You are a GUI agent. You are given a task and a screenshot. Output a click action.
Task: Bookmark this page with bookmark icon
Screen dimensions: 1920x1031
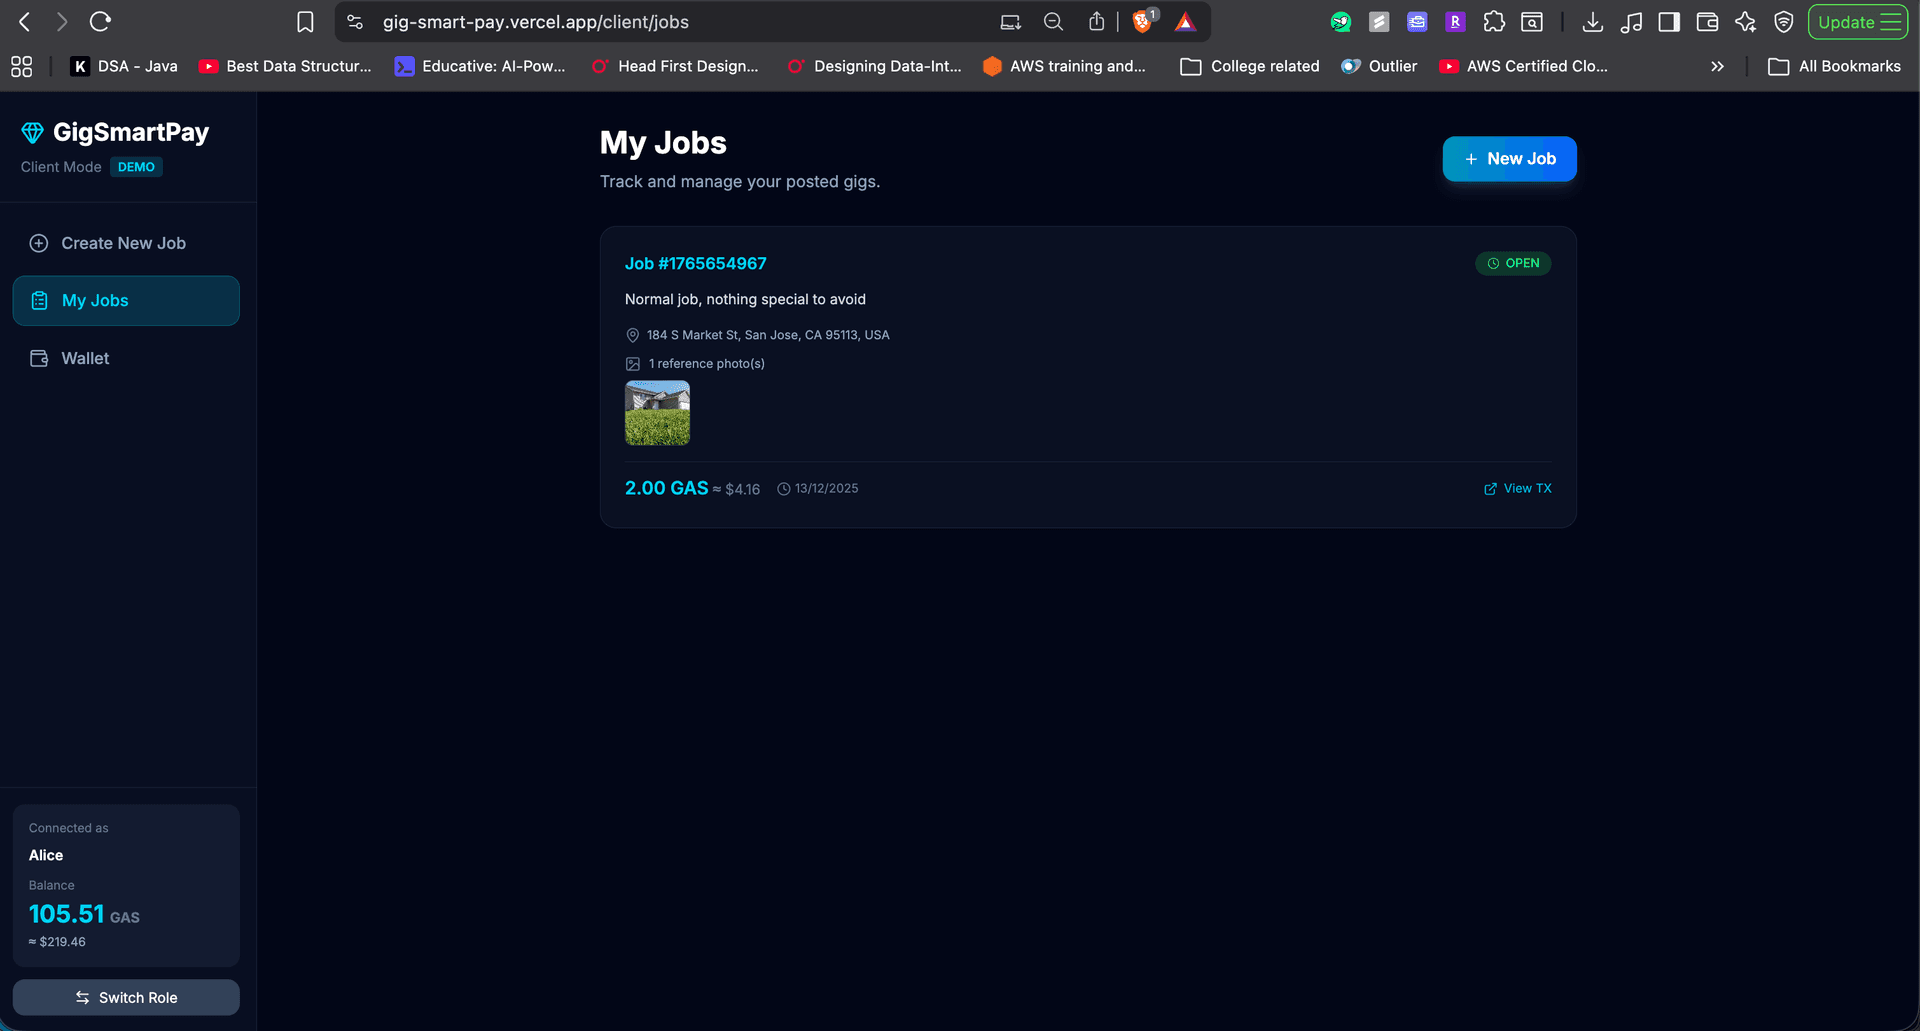pos(305,22)
